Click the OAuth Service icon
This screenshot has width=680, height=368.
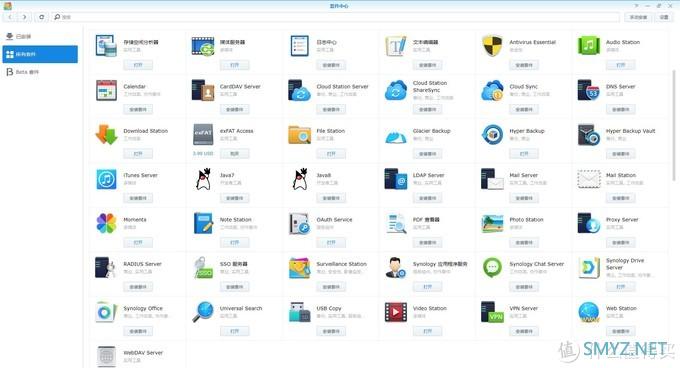pyautogui.click(x=299, y=223)
